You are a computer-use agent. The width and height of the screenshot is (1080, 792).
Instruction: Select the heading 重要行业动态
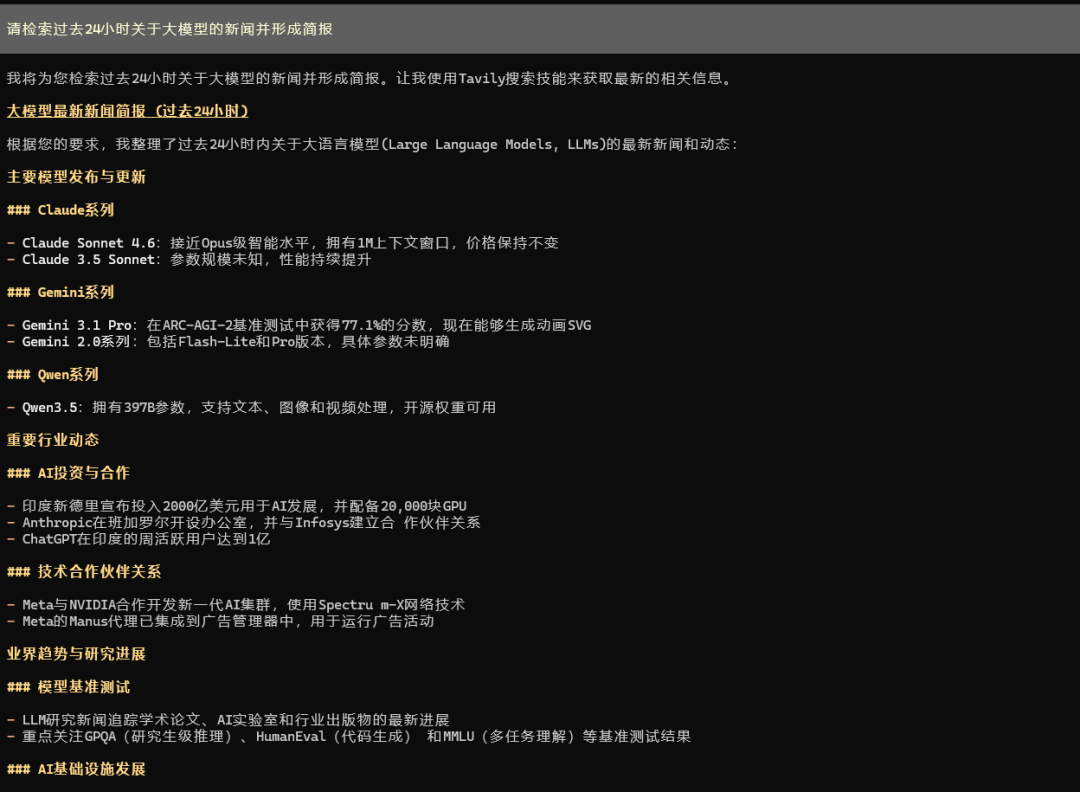coord(52,440)
